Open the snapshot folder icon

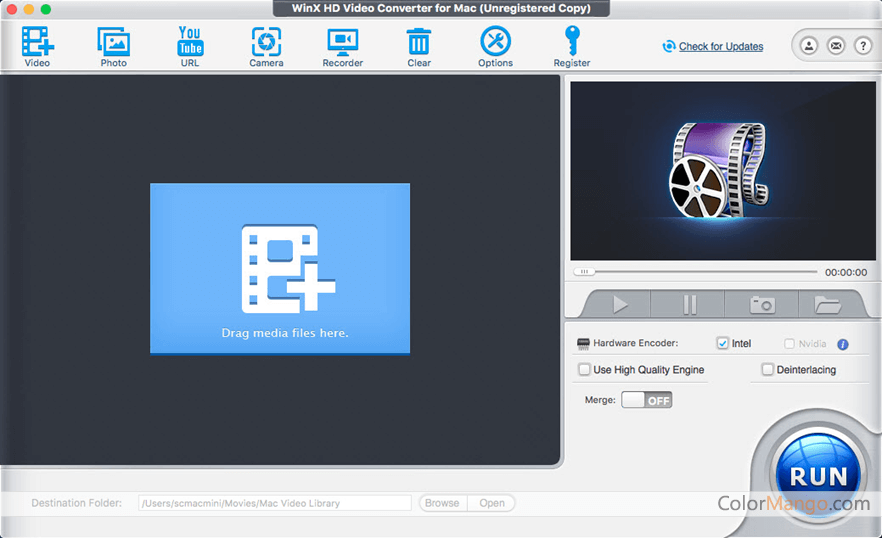pyautogui.click(x=827, y=304)
